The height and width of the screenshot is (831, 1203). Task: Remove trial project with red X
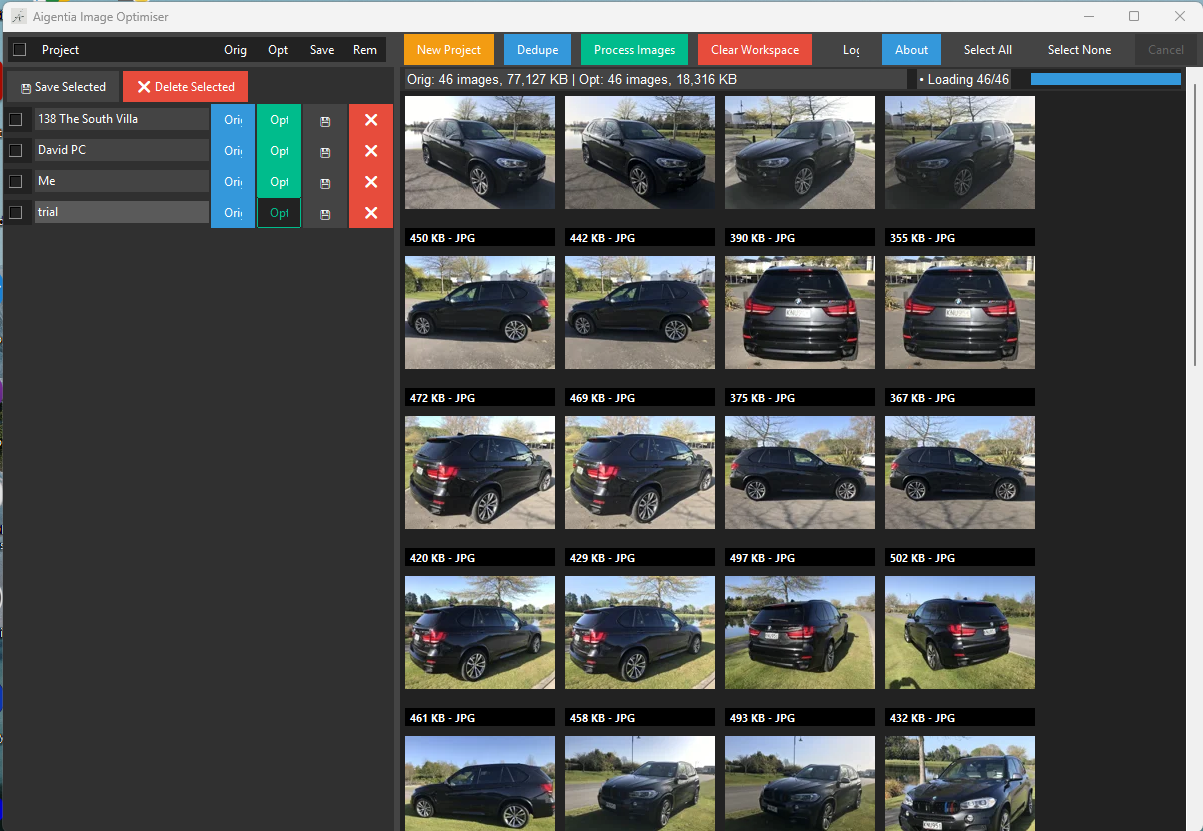pos(371,213)
